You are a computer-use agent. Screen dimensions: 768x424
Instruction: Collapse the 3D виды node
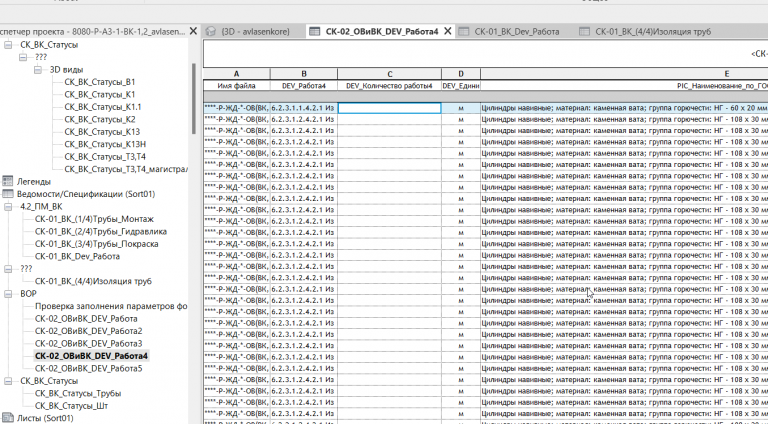pos(38,70)
